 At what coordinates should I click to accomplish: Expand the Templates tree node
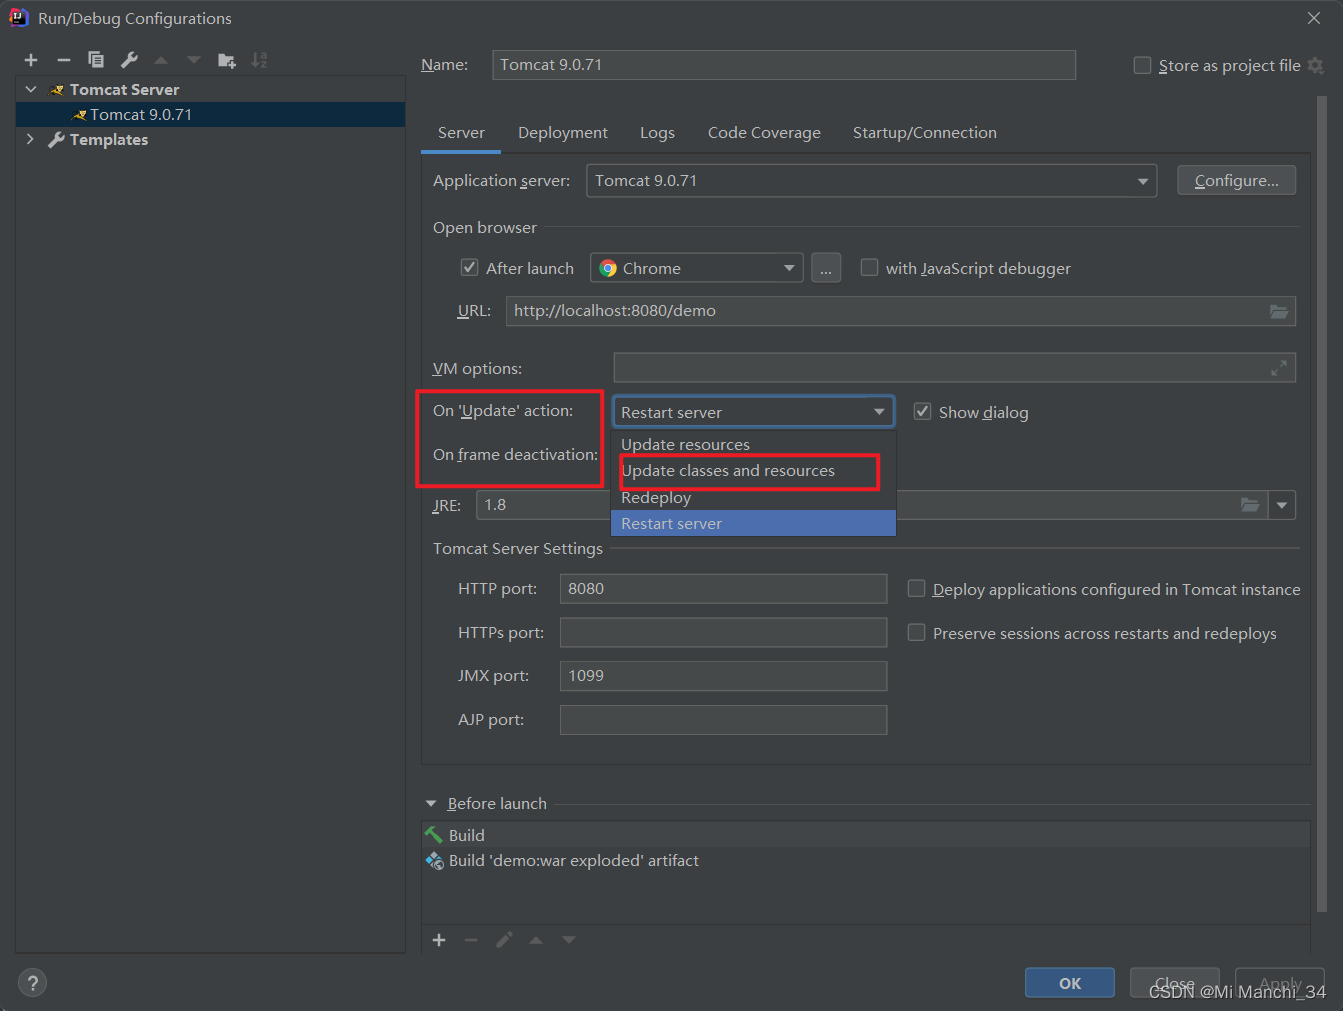click(x=30, y=139)
